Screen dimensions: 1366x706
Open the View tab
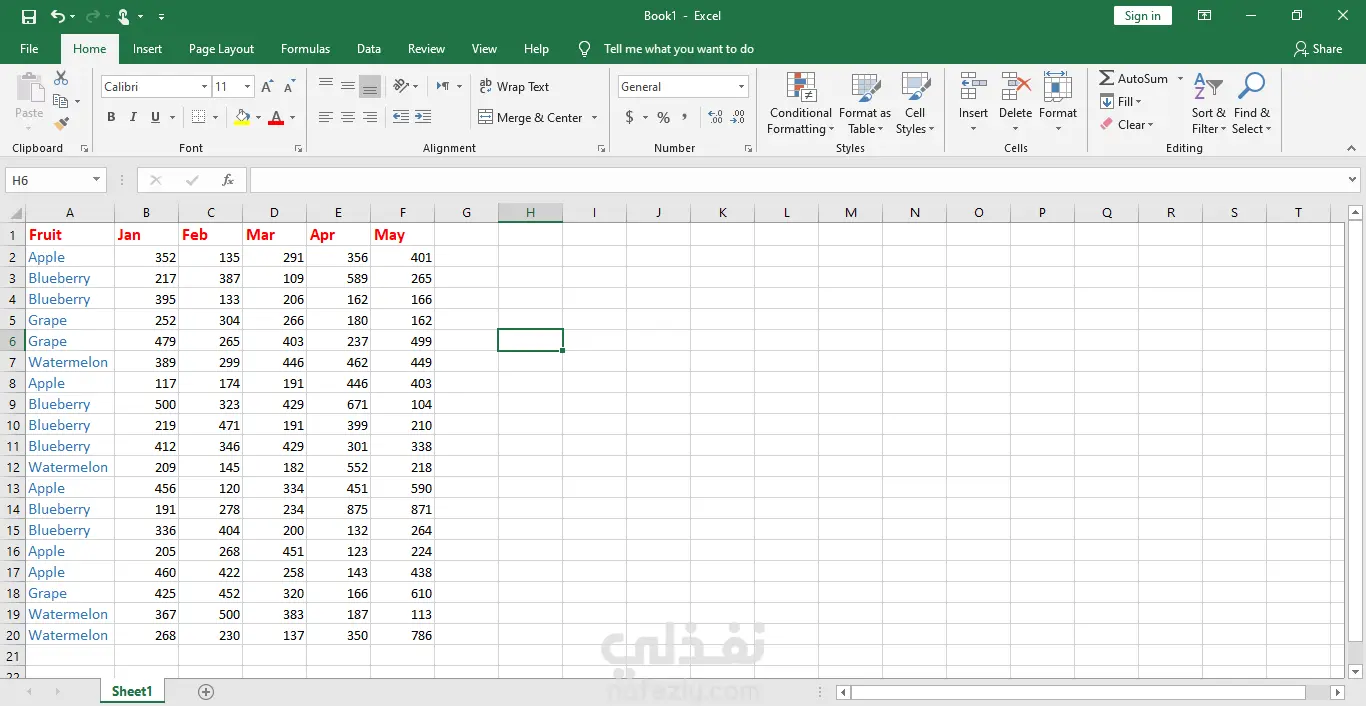point(484,49)
